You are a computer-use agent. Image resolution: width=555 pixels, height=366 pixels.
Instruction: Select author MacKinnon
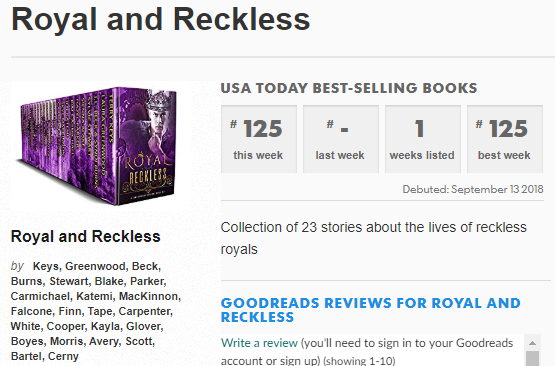[149, 296]
